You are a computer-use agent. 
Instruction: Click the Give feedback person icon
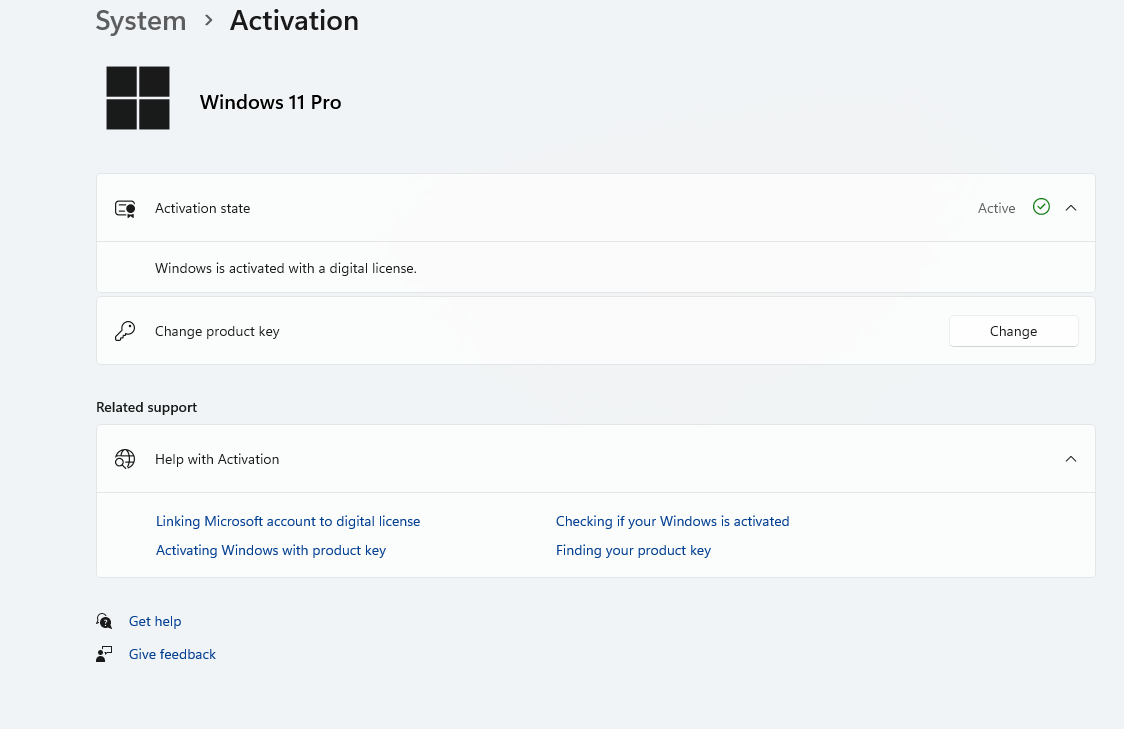click(x=104, y=654)
